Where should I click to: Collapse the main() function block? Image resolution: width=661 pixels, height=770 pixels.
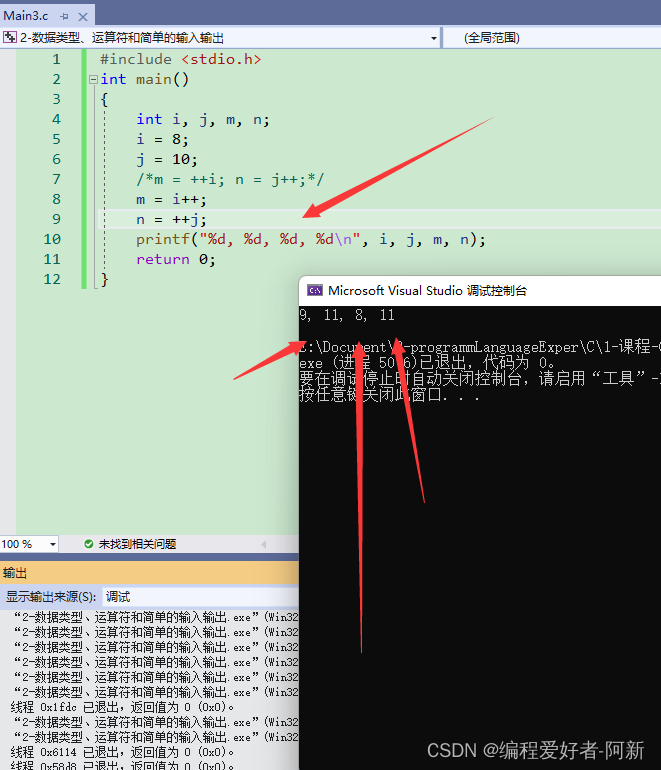pyautogui.click(x=93, y=79)
